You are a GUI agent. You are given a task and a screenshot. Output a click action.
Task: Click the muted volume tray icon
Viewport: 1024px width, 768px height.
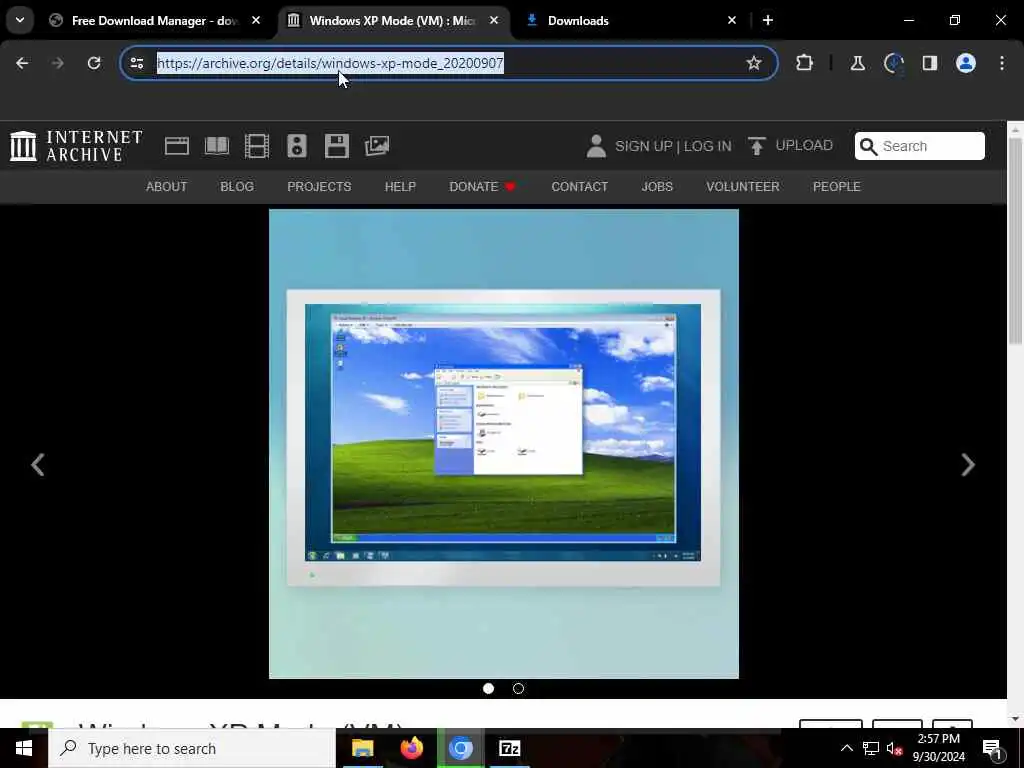tap(894, 748)
